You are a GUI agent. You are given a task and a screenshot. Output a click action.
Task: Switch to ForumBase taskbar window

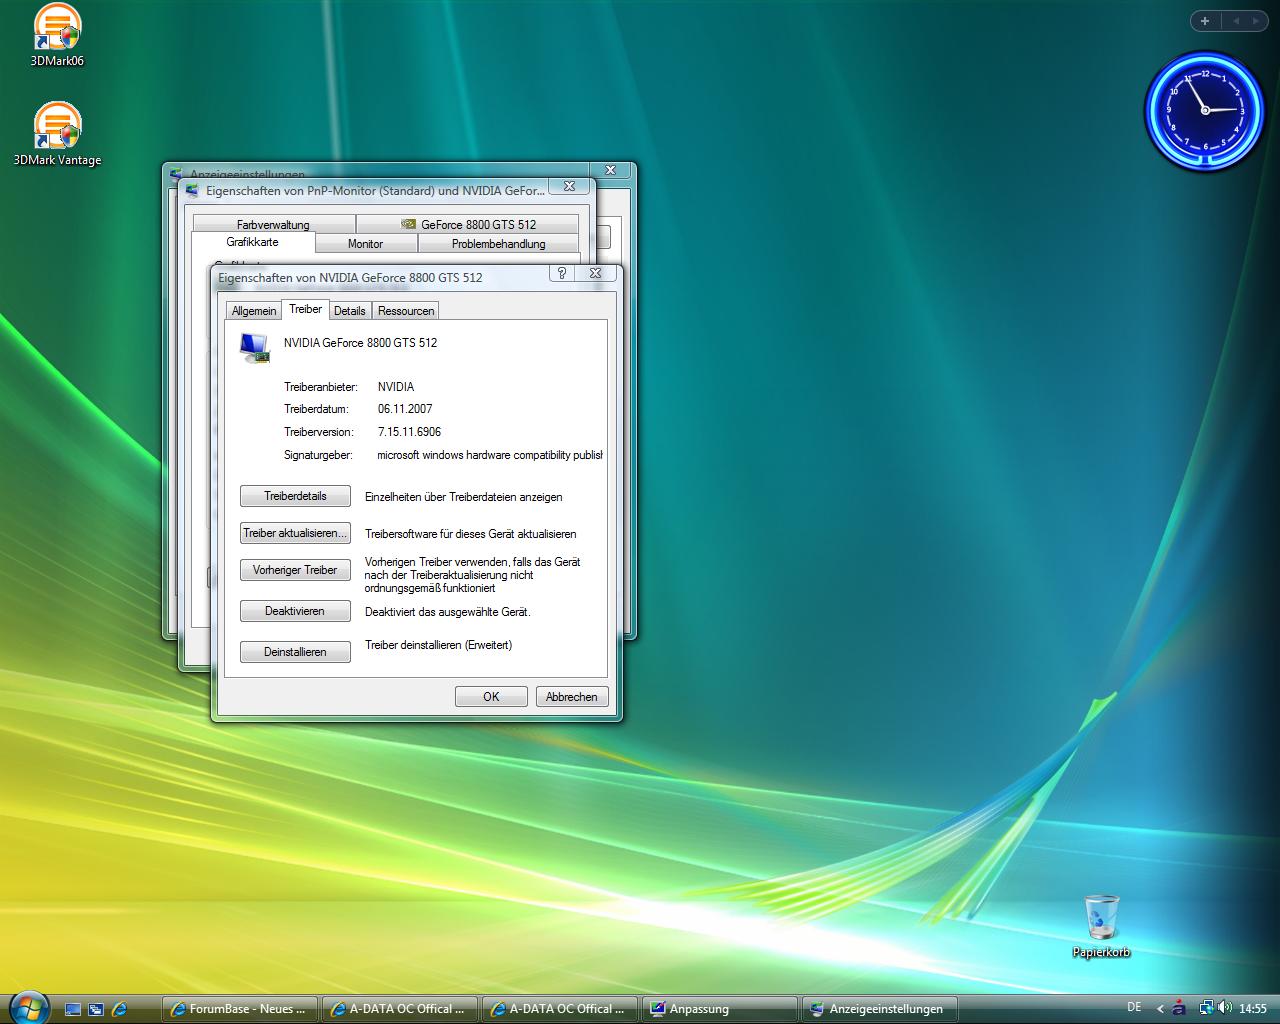240,1009
